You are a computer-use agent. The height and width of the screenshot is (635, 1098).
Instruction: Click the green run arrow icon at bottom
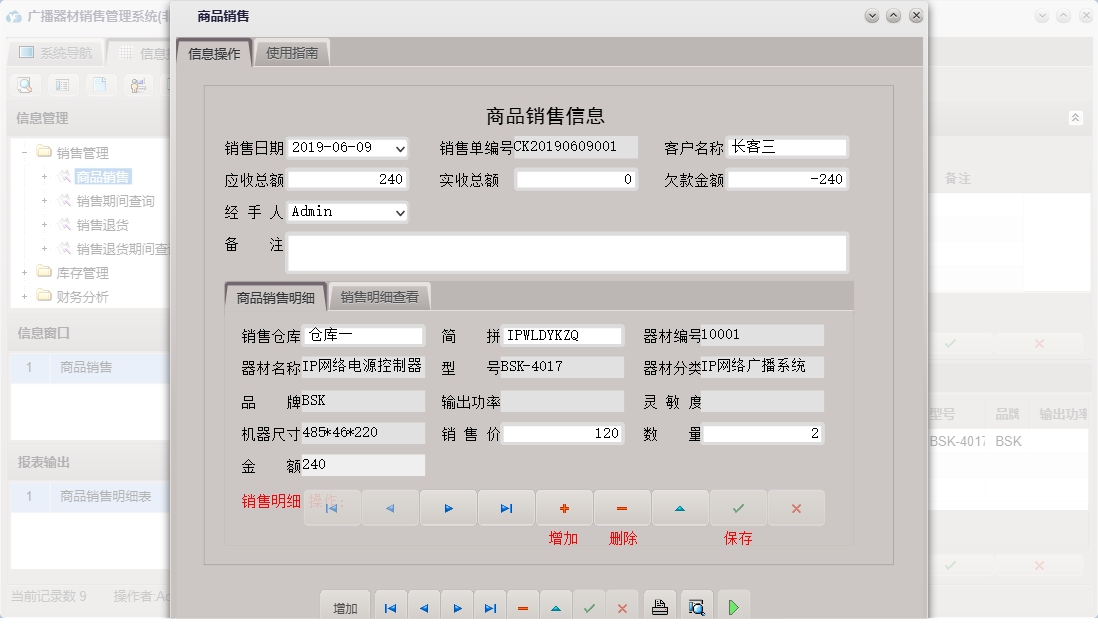733,605
